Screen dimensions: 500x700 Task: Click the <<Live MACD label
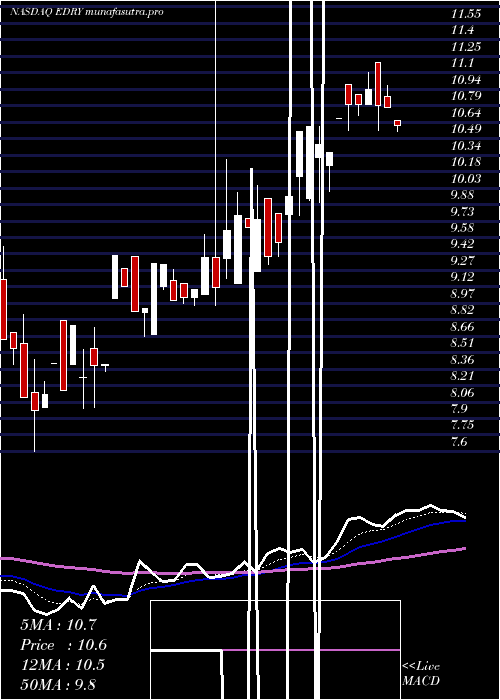(421, 674)
